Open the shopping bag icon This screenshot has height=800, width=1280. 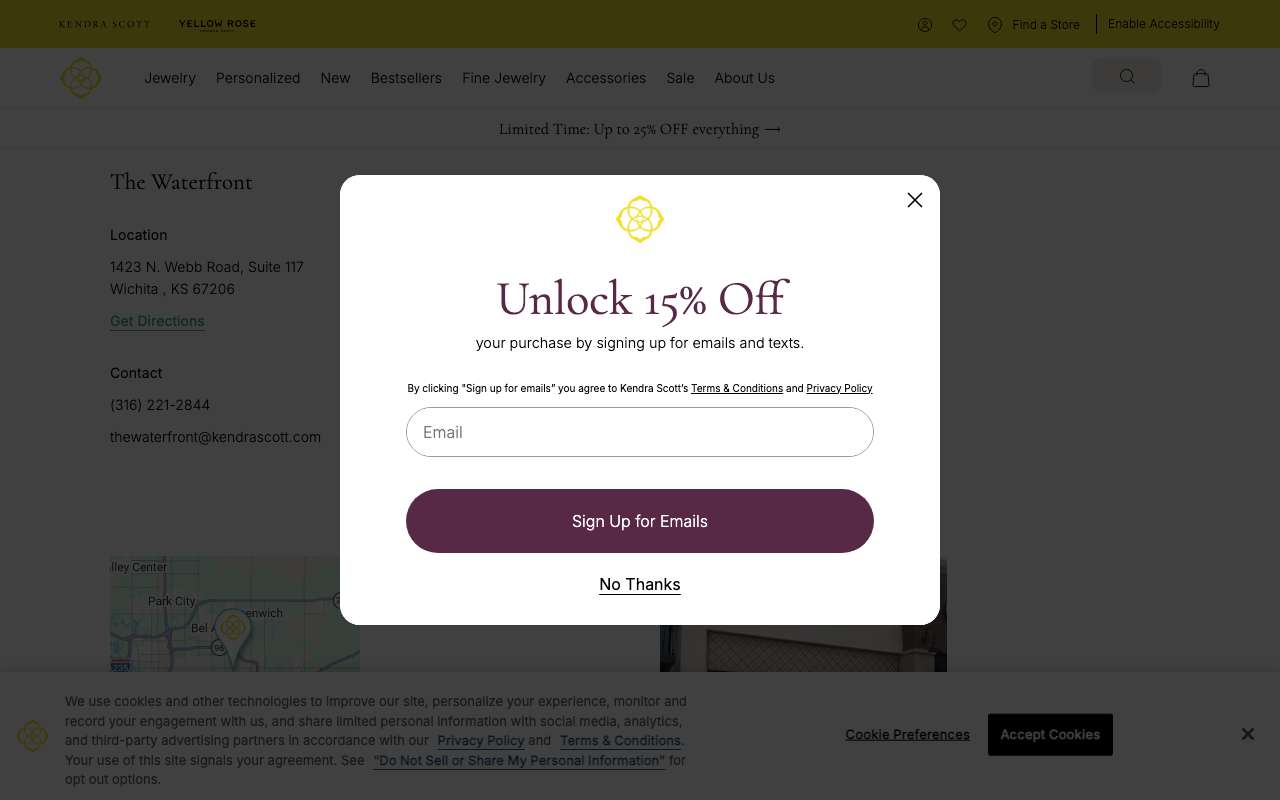pos(1201,78)
